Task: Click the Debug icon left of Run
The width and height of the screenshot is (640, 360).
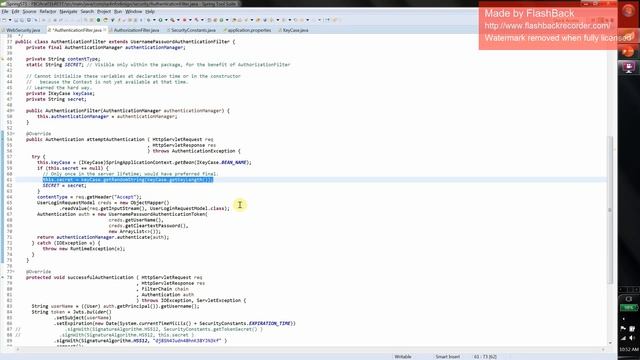Action: pyautogui.click(x=148, y=20)
